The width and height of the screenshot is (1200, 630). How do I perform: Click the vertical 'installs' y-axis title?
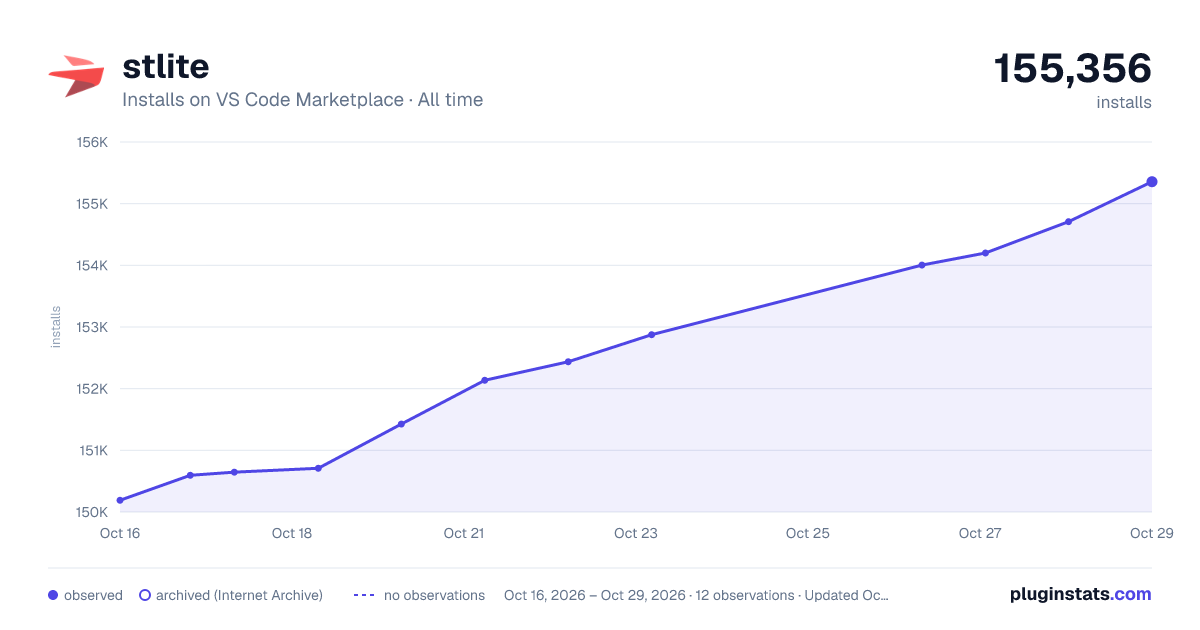[56, 327]
